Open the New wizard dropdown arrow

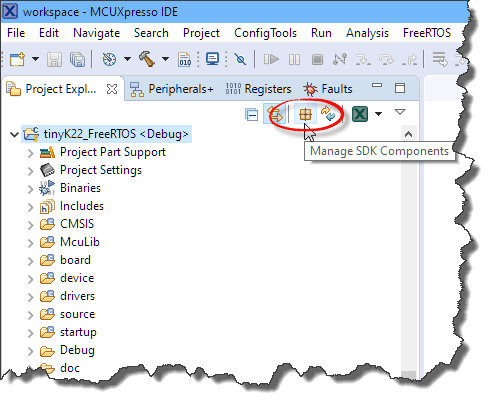[x=35, y=59]
